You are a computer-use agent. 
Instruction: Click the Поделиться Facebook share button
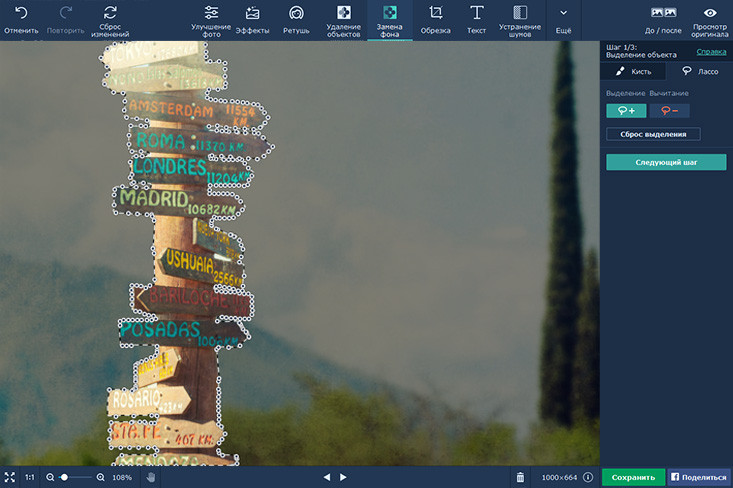(699, 477)
